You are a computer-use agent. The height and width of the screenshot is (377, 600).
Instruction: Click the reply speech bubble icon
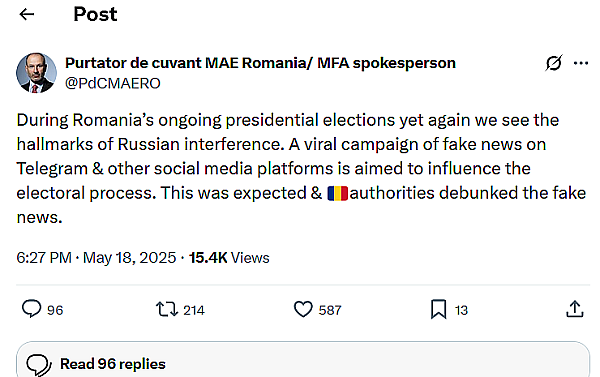[x=31, y=309]
